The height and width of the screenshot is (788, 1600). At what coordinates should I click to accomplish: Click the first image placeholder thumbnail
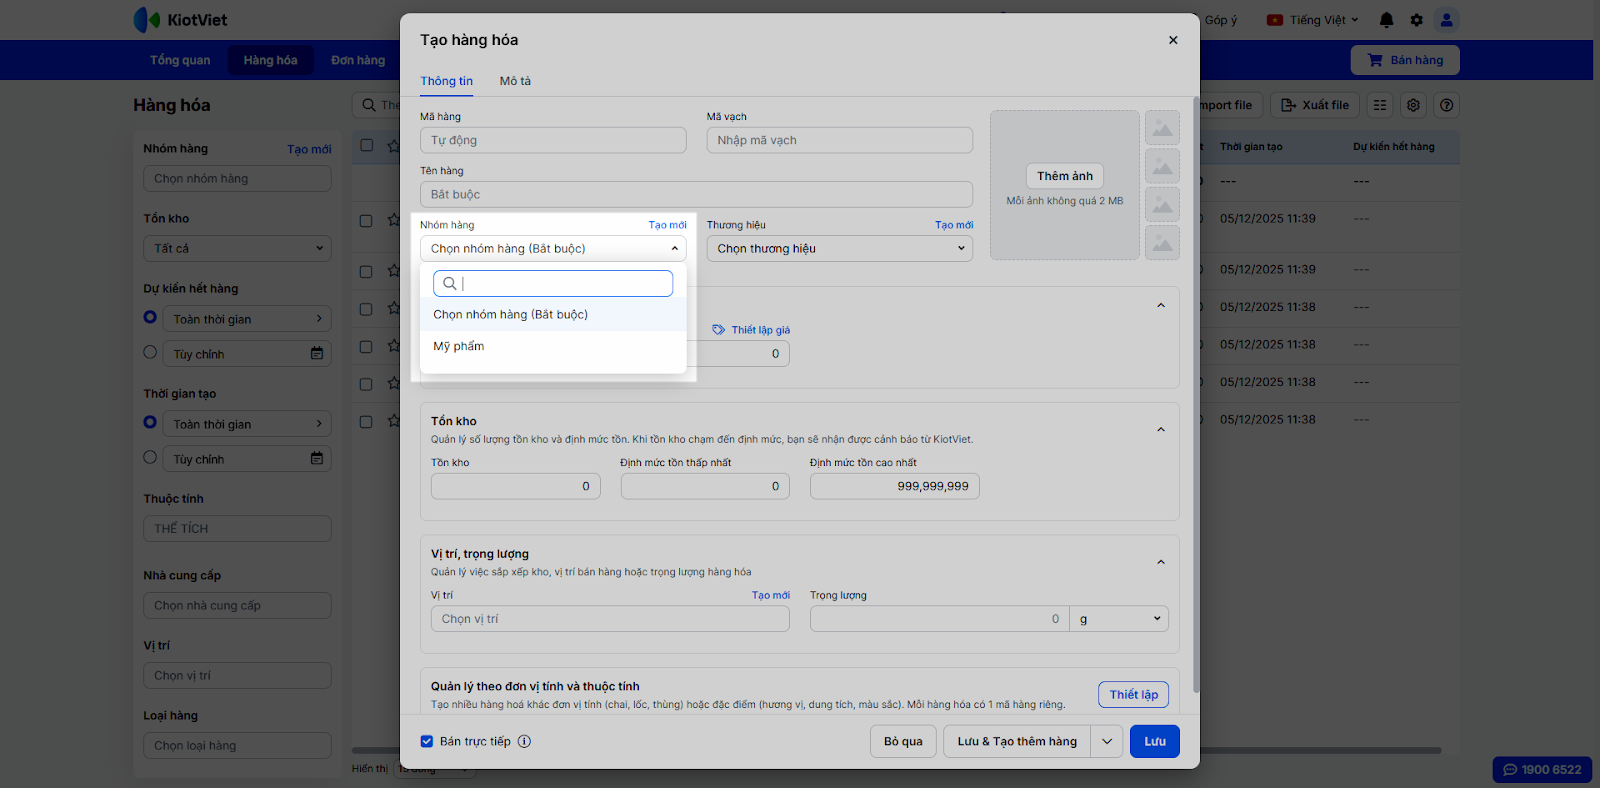[x=1162, y=128]
